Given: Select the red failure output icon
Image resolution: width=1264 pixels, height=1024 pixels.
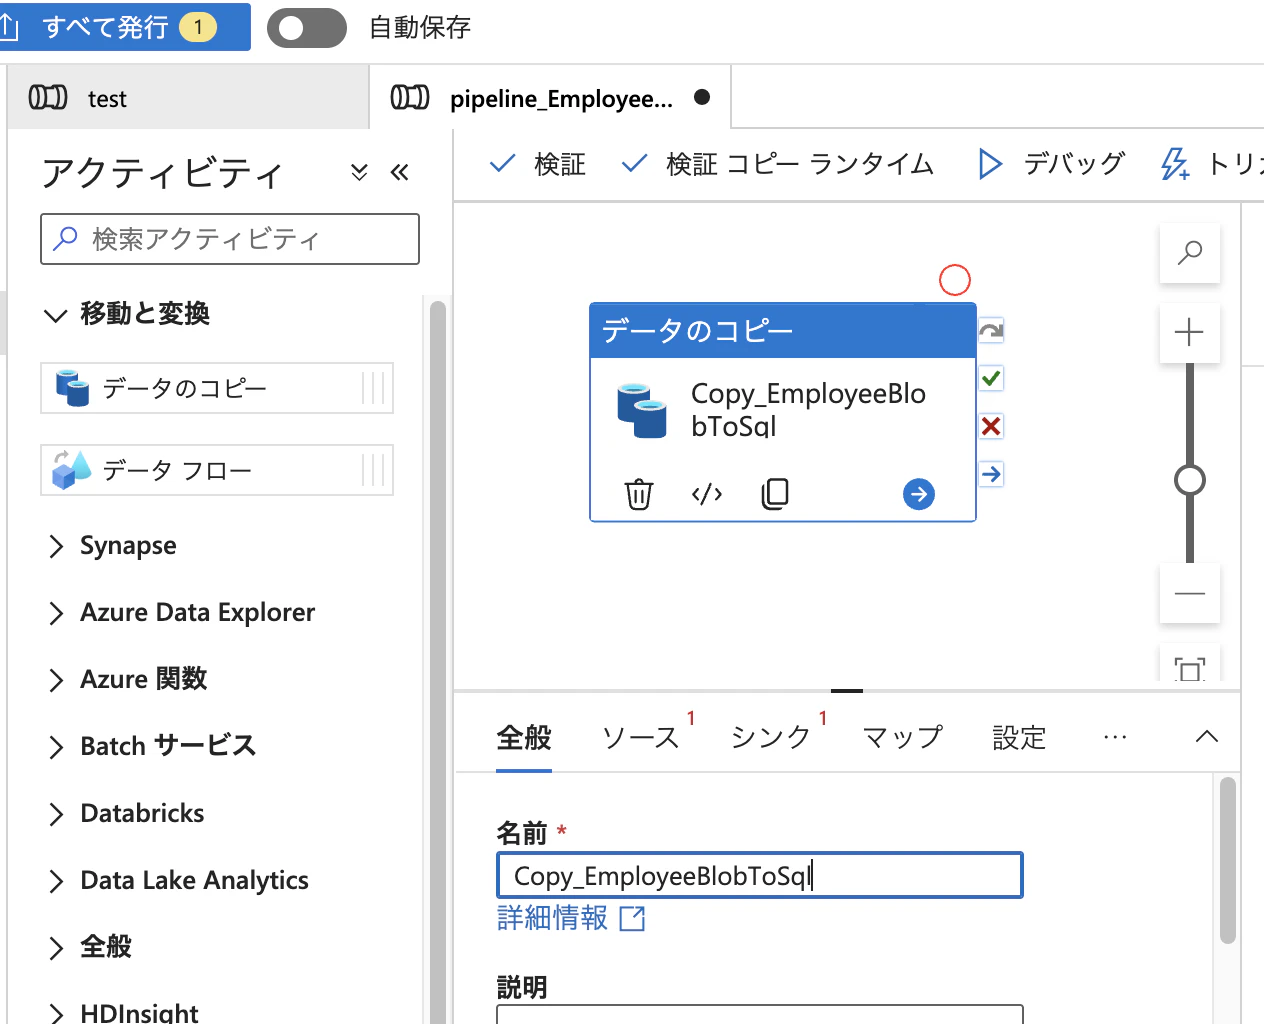Looking at the screenshot, I should tap(990, 426).
